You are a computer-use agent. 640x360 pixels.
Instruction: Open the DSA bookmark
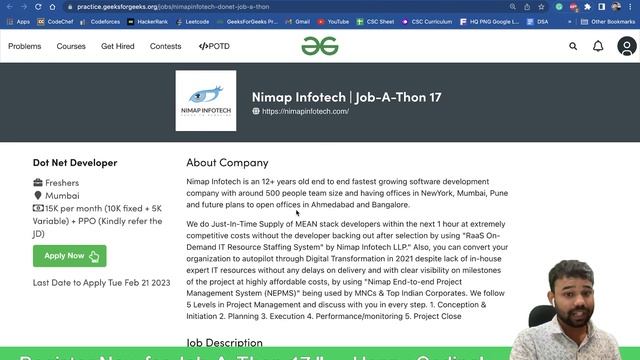(538, 22)
